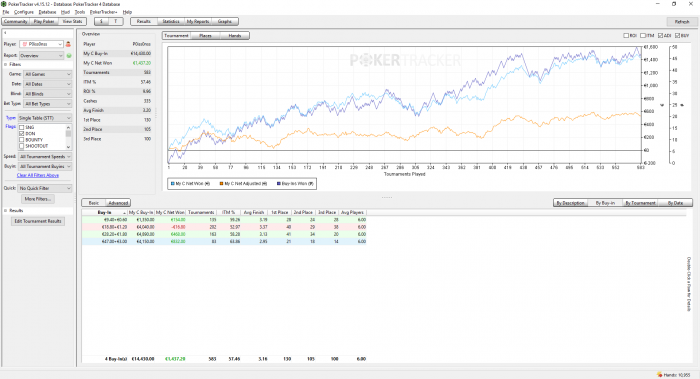The height and width of the screenshot is (379, 700).
Task: Open the Hud menu
Action: tap(65, 12)
